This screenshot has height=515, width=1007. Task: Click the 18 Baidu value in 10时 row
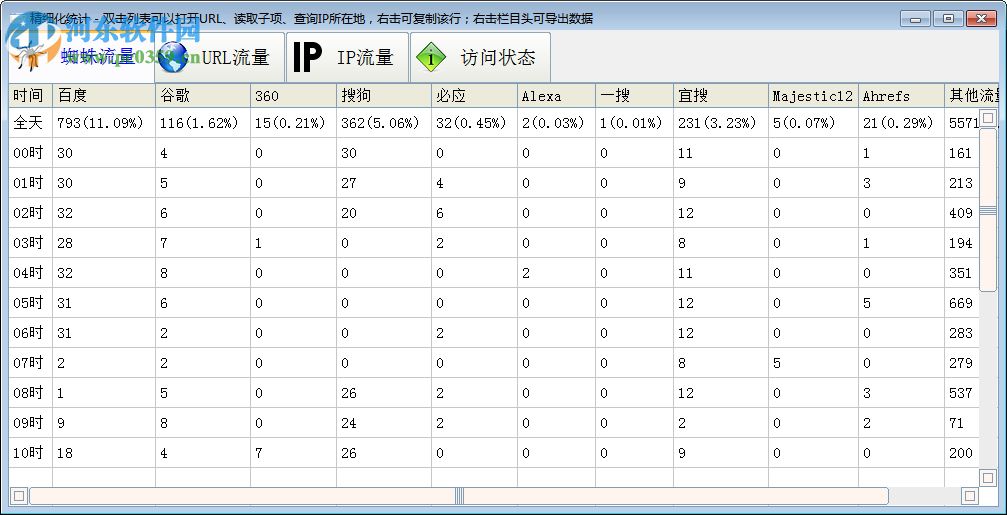click(x=65, y=453)
